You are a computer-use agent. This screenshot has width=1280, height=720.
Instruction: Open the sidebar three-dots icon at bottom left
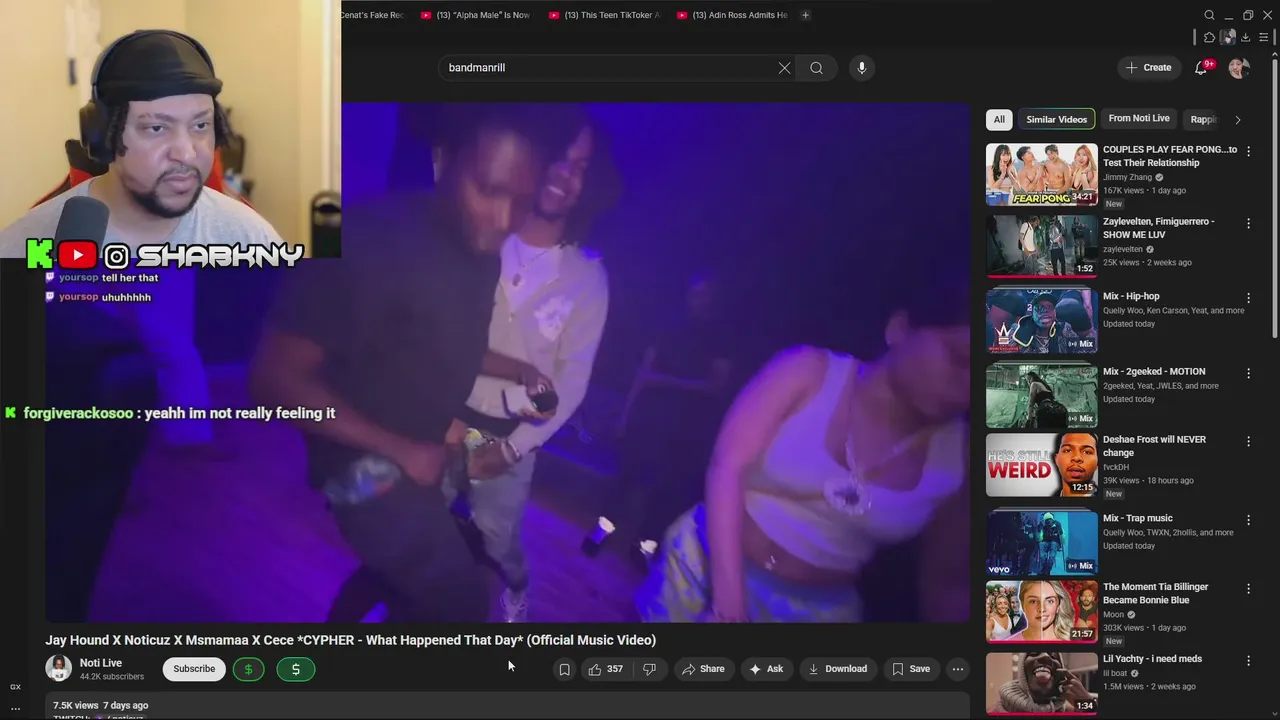[15, 708]
